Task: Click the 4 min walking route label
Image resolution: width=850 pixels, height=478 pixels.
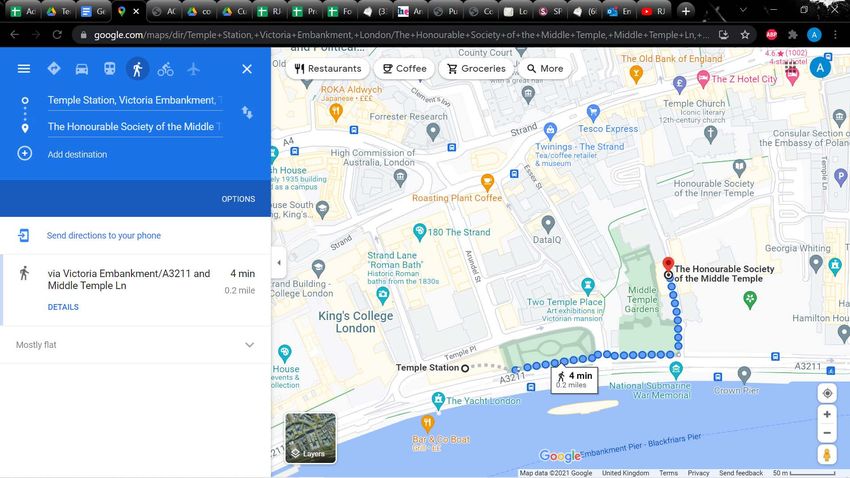Action: pyautogui.click(x=575, y=379)
